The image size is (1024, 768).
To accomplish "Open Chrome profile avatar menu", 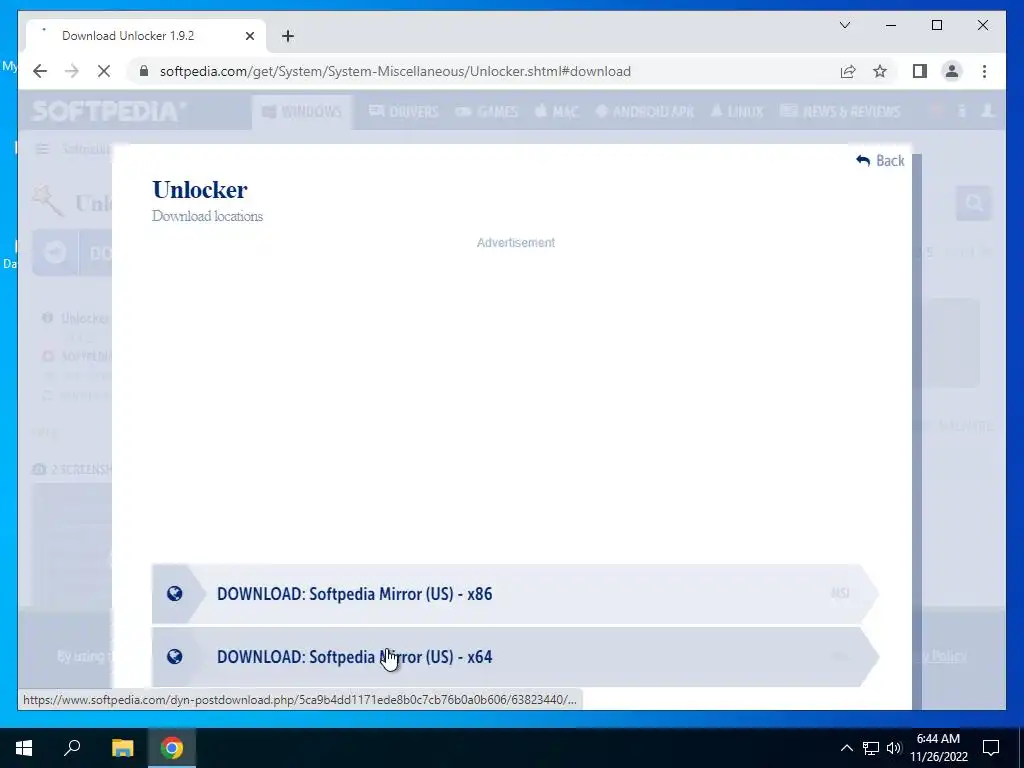I will pyautogui.click(x=952, y=71).
